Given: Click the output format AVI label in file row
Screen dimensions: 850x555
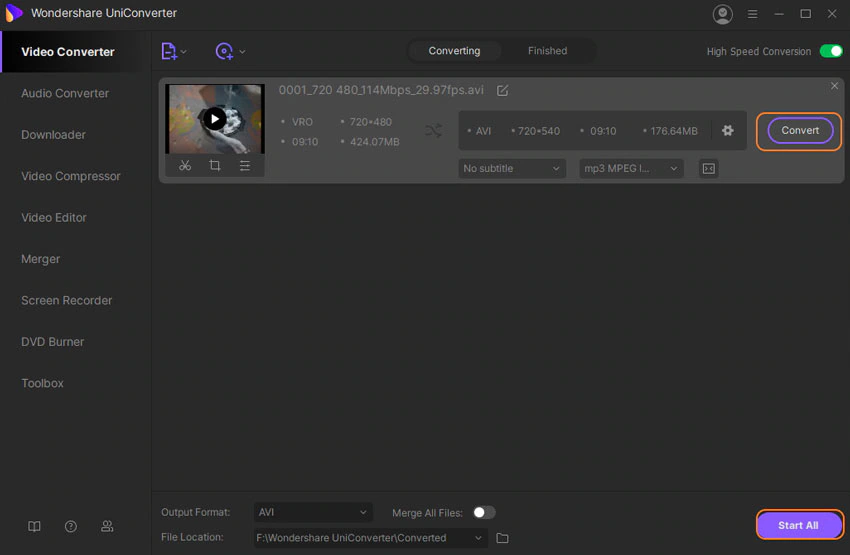Looking at the screenshot, I should 483,131.
